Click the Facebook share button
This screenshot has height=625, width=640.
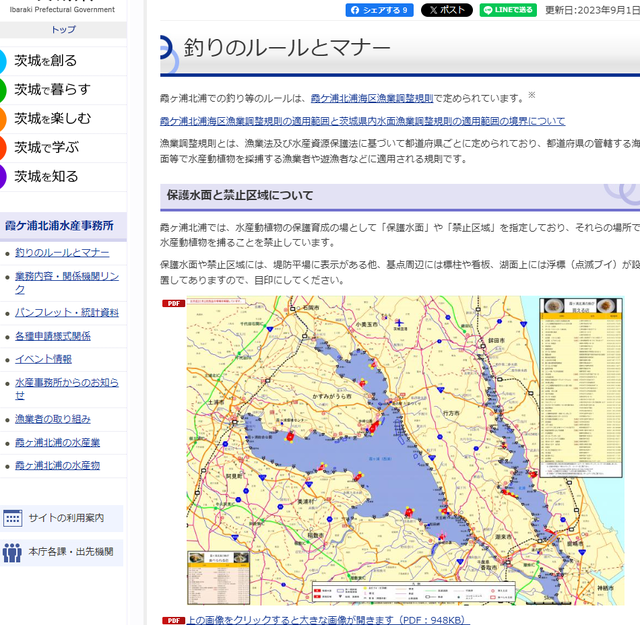point(379,10)
